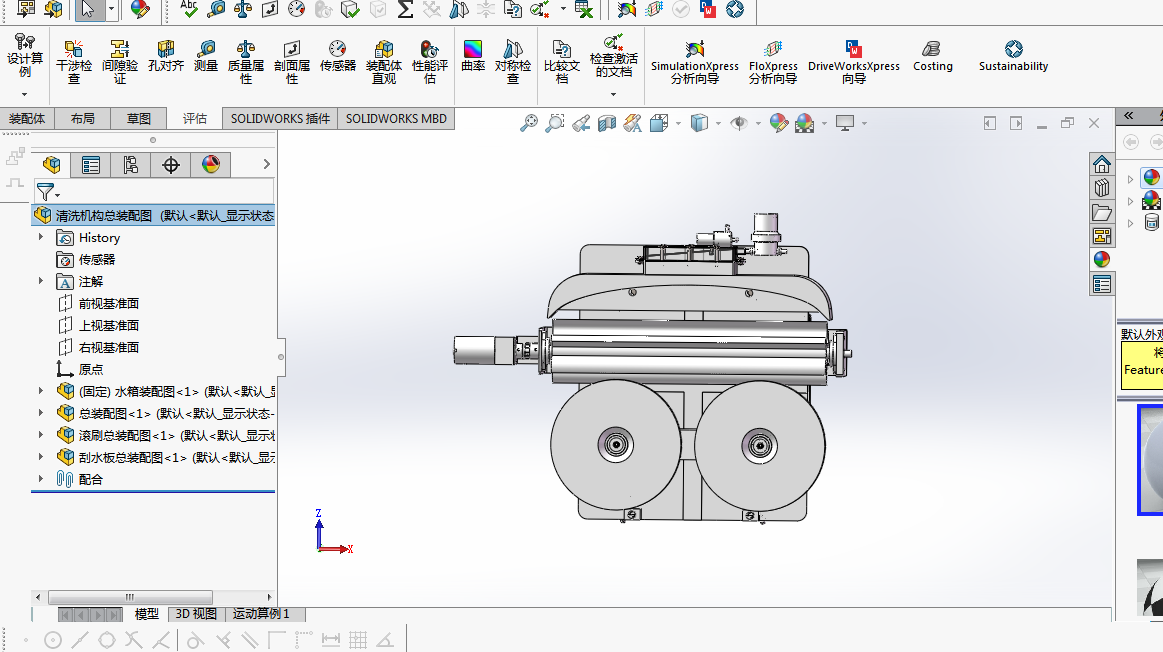Image resolution: width=1163 pixels, height=652 pixels.
Task: Switch to the 评估 ribbon tab
Action: point(194,119)
